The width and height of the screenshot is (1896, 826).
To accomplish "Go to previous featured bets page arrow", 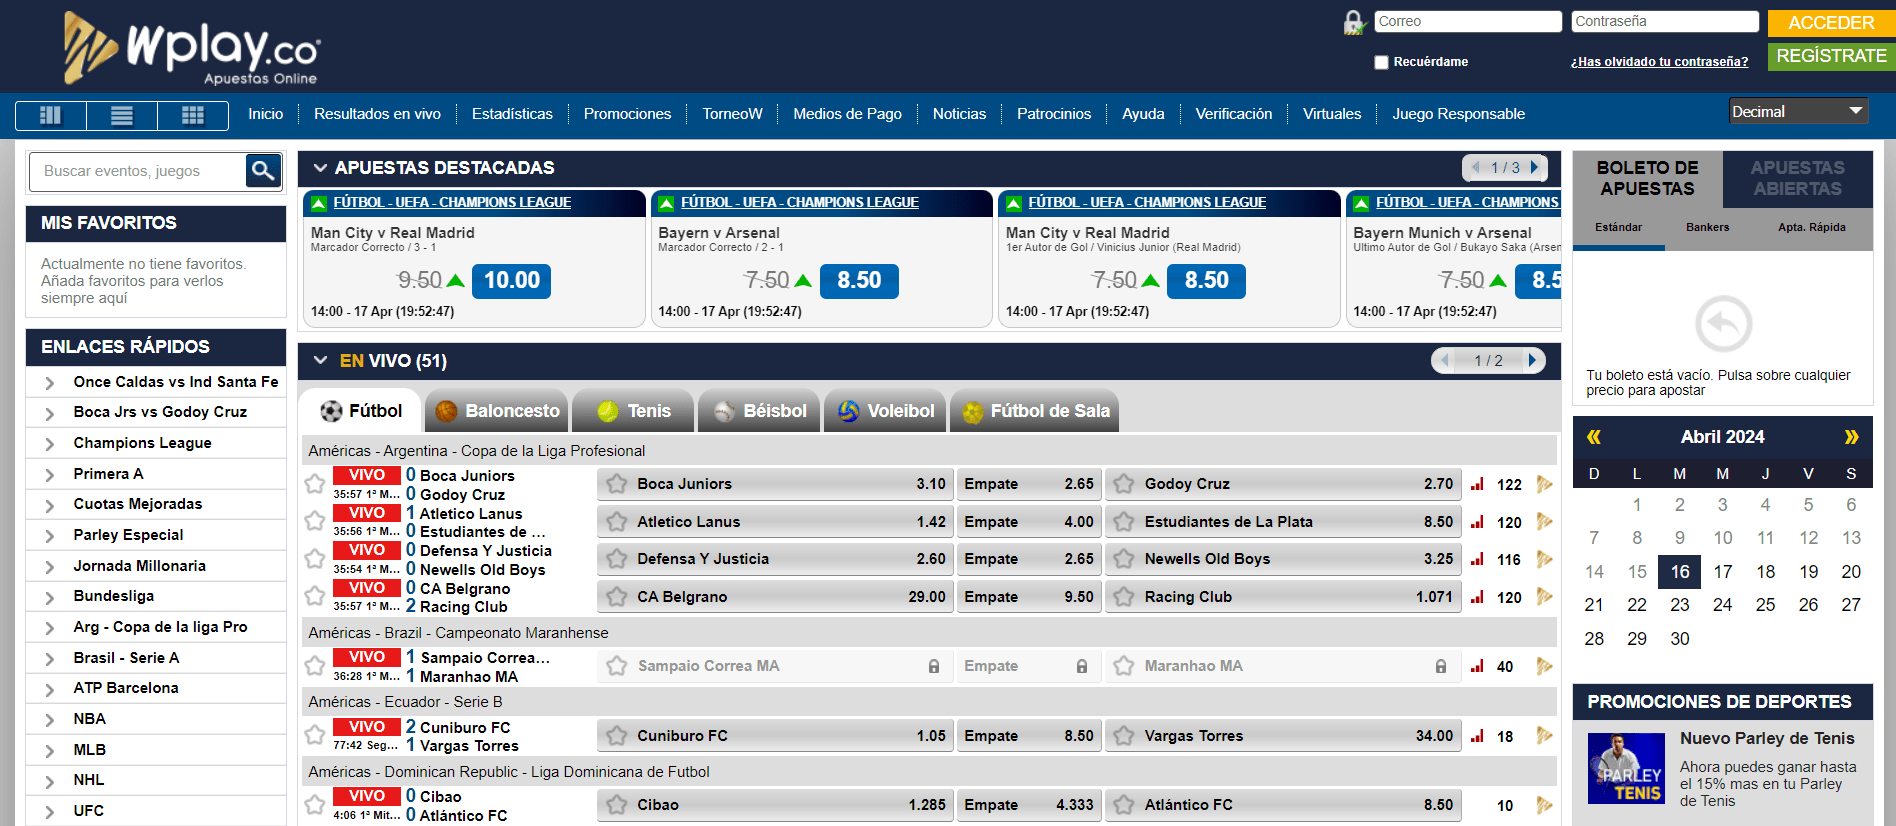I will [x=1474, y=167].
